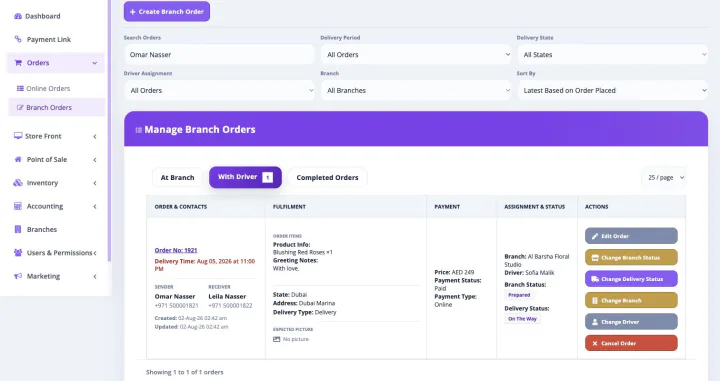Expand the Store Front submenu chevron
Viewport: 720px width, 381px height.
pyautogui.click(x=95, y=136)
